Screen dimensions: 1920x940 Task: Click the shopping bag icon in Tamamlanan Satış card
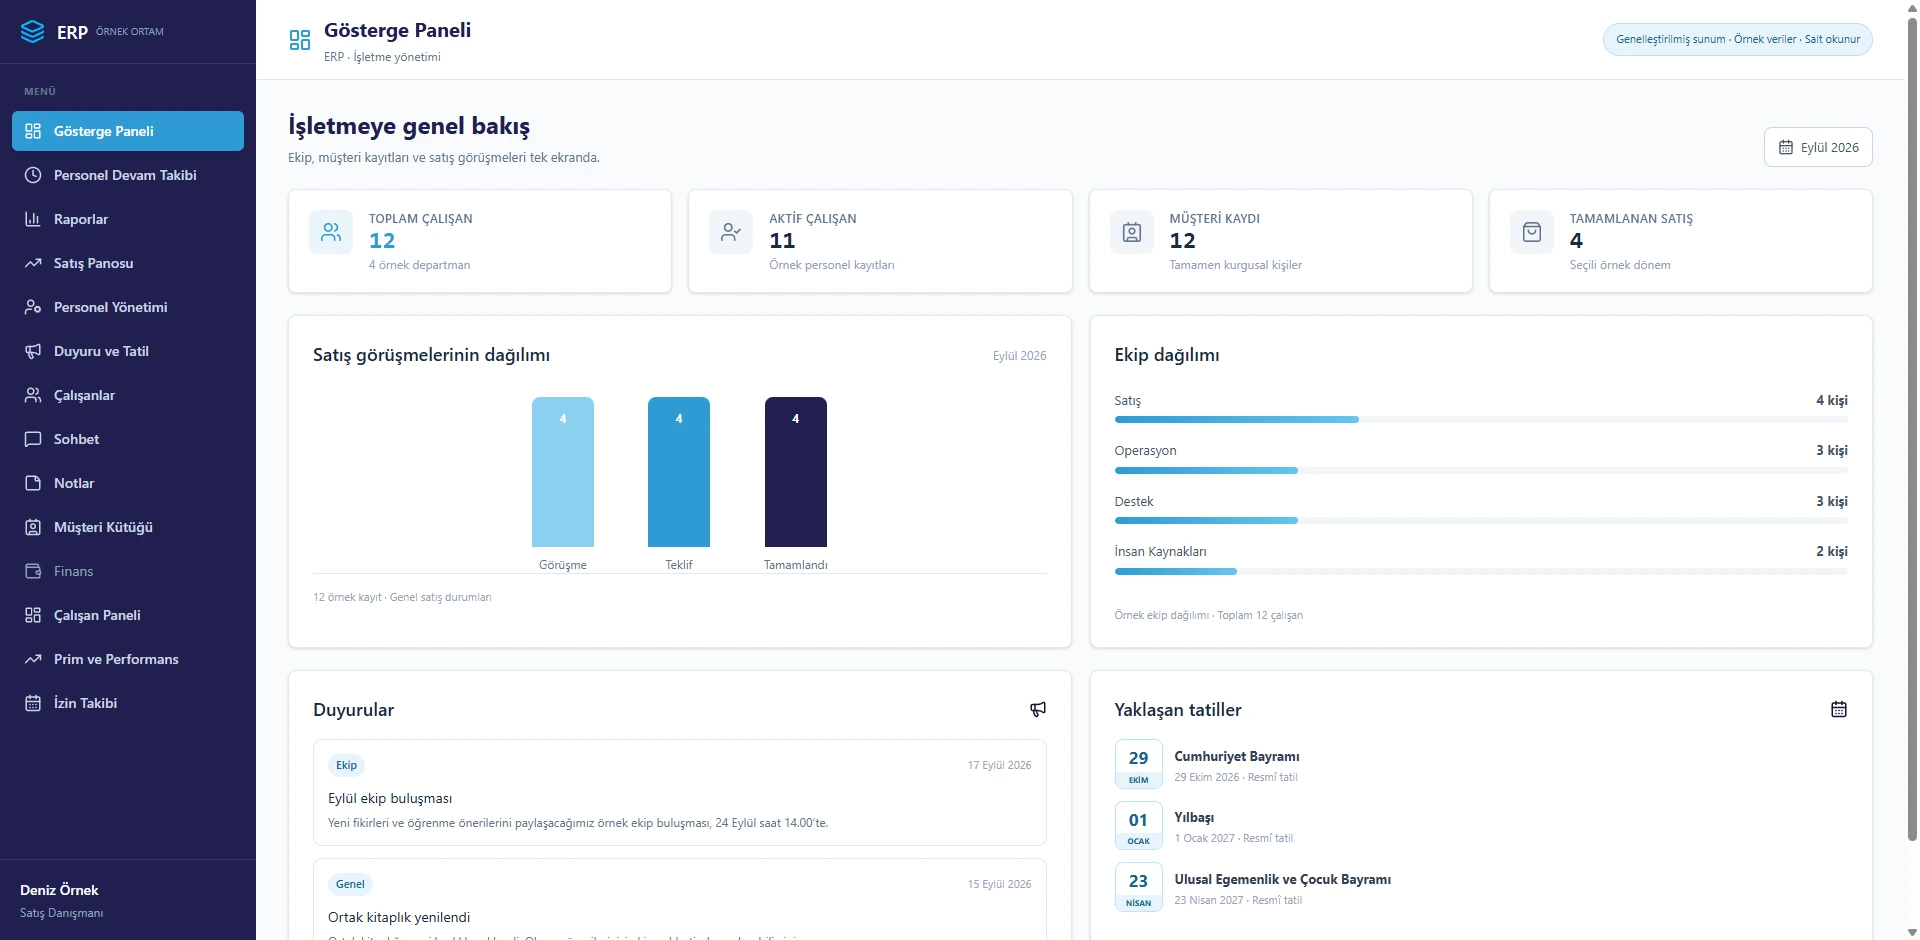[1532, 232]
